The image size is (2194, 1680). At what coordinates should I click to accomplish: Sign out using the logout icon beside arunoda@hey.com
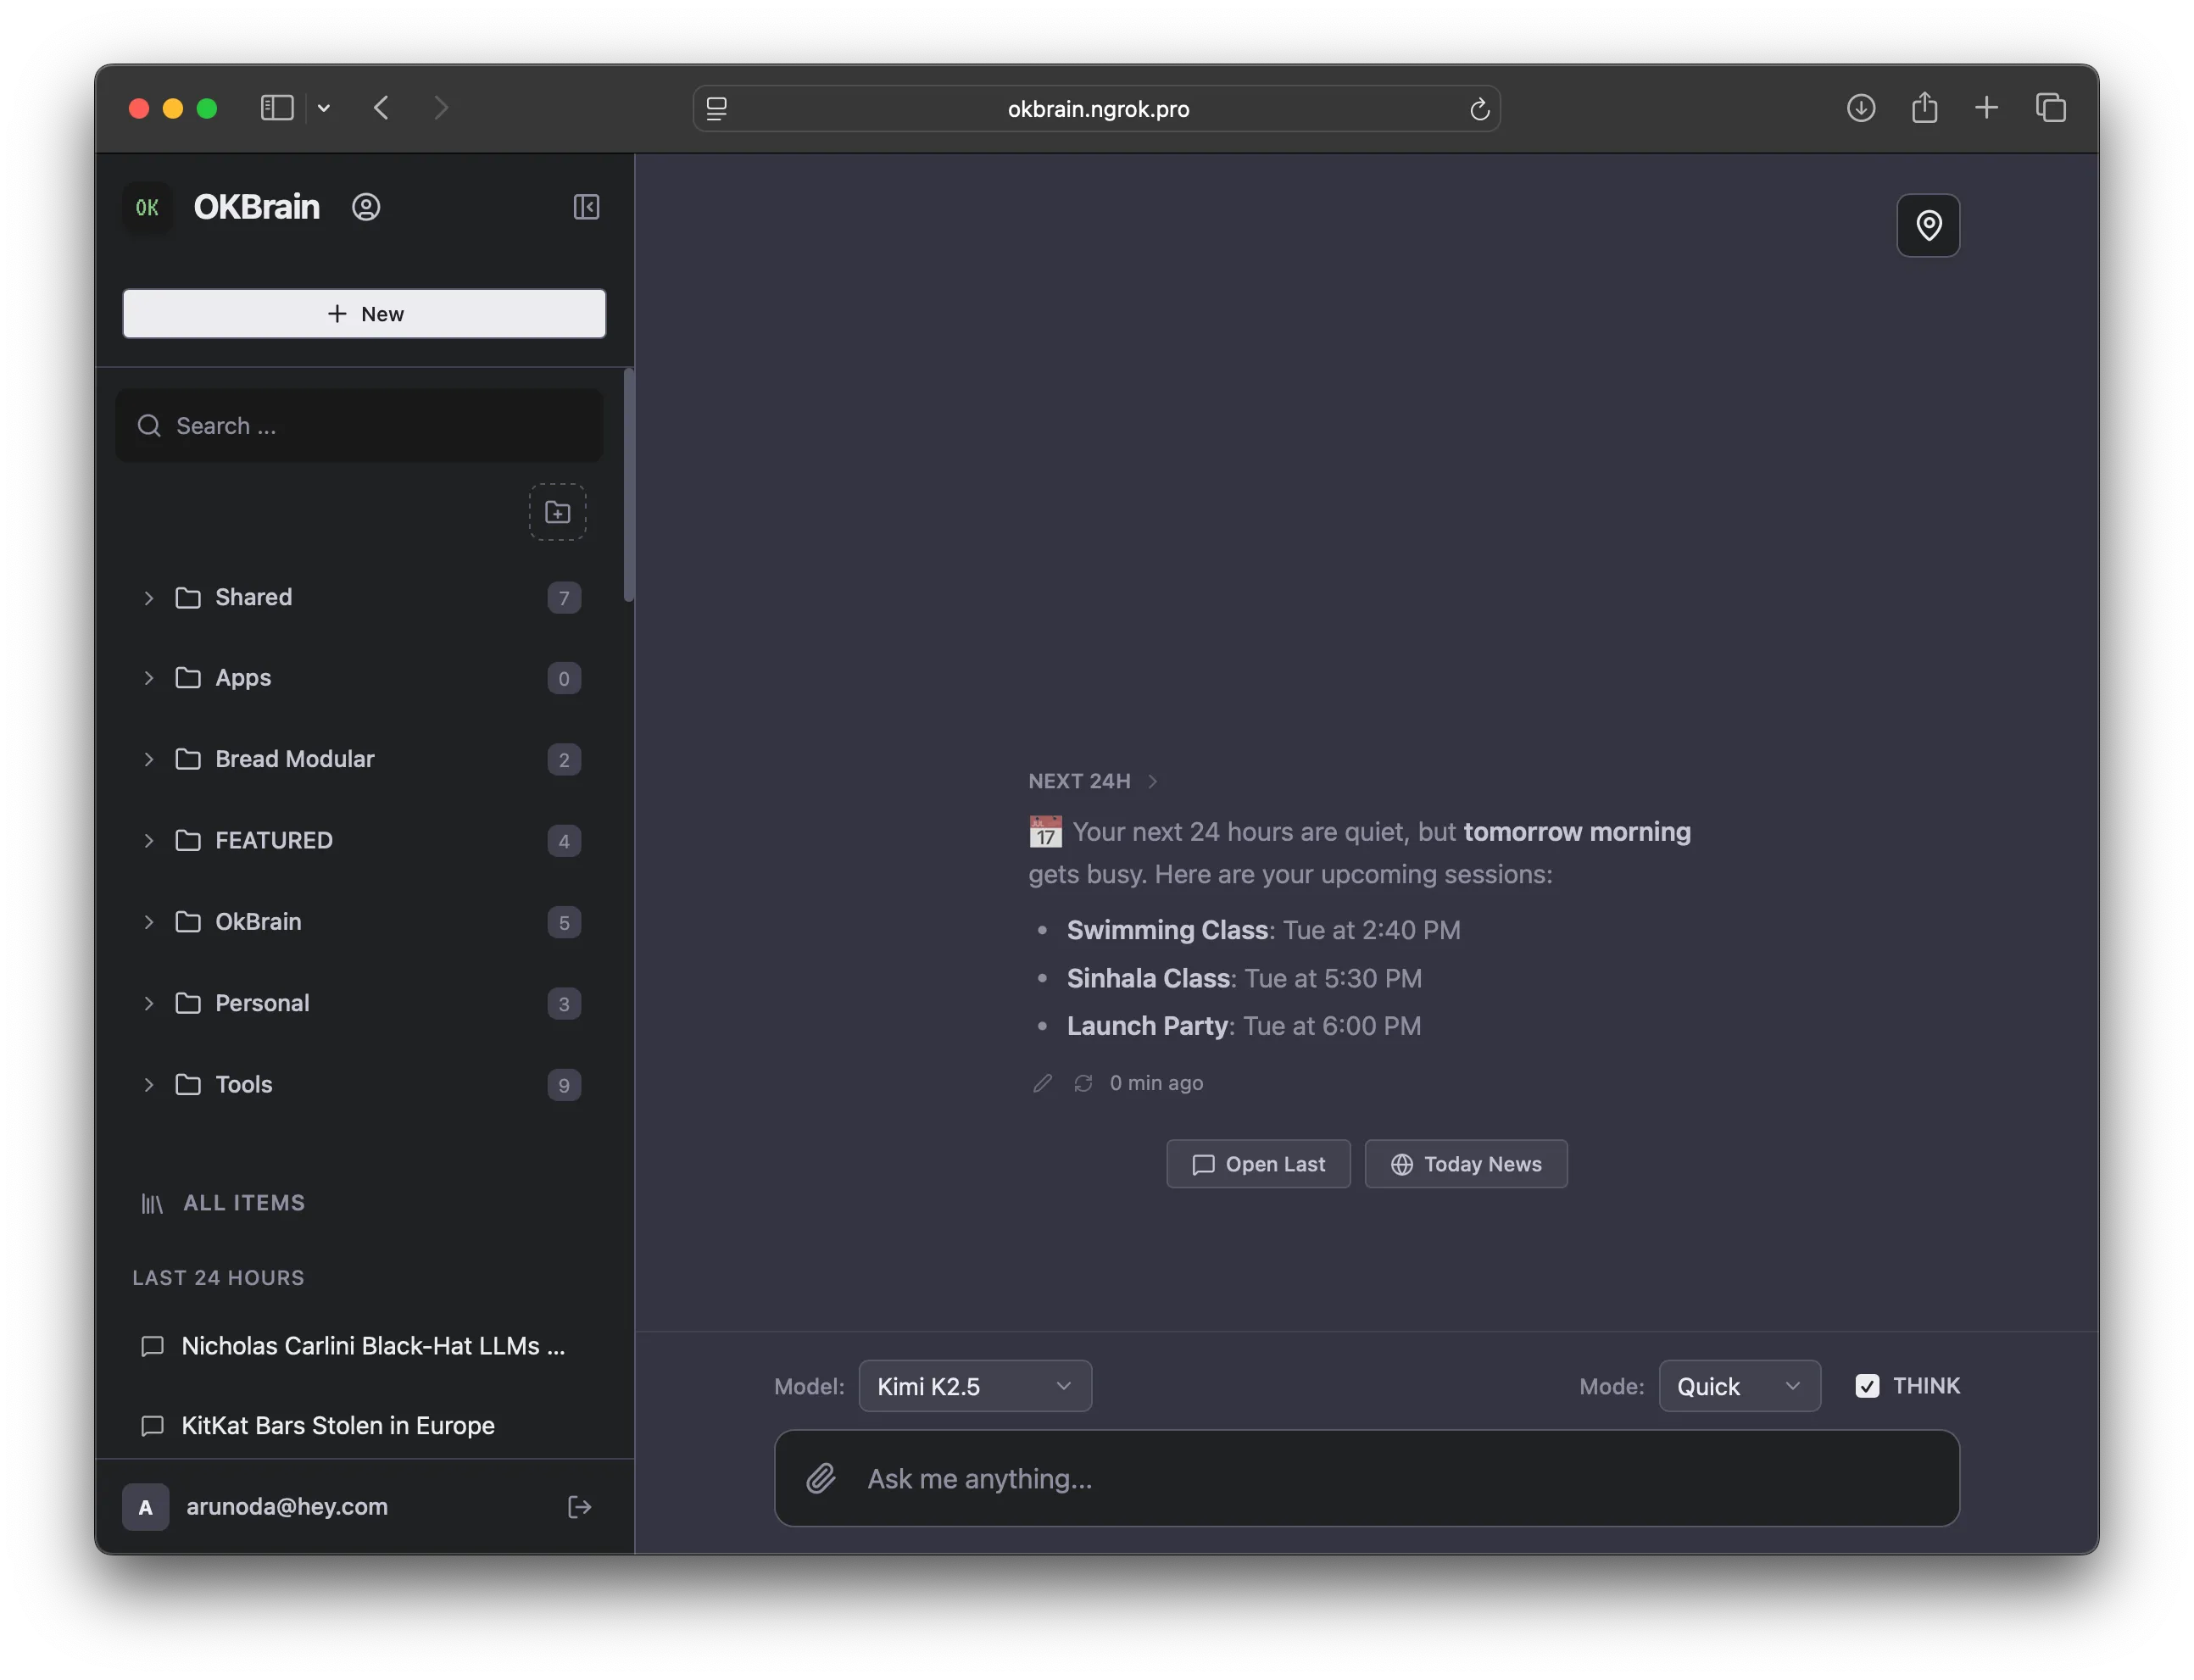point(580,1506)
